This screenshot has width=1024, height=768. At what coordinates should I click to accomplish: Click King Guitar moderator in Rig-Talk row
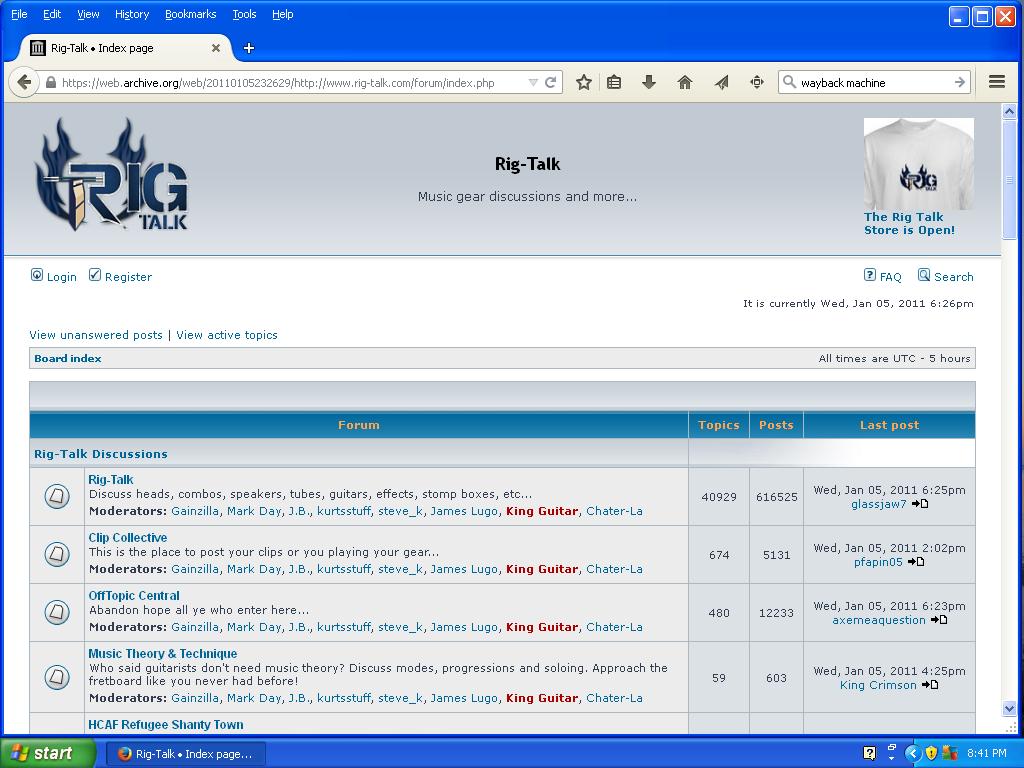point(542,511)
